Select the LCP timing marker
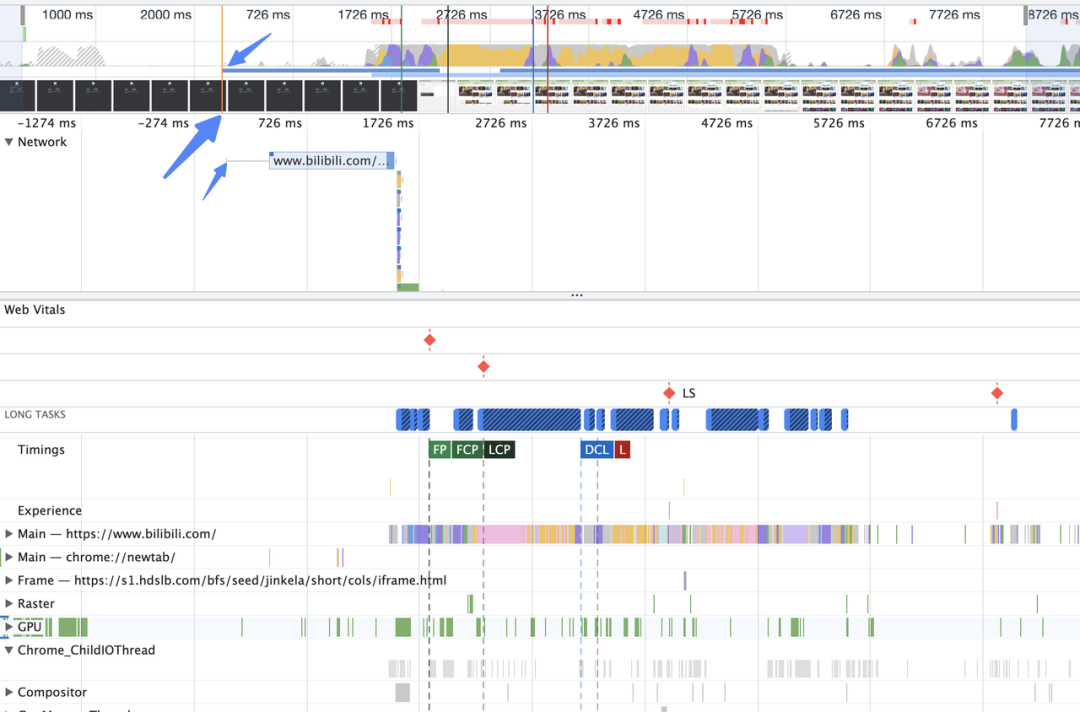Image resolution: width=1080 pixels, height=712 pixels. pyautogui.click(x=498, y=449)
